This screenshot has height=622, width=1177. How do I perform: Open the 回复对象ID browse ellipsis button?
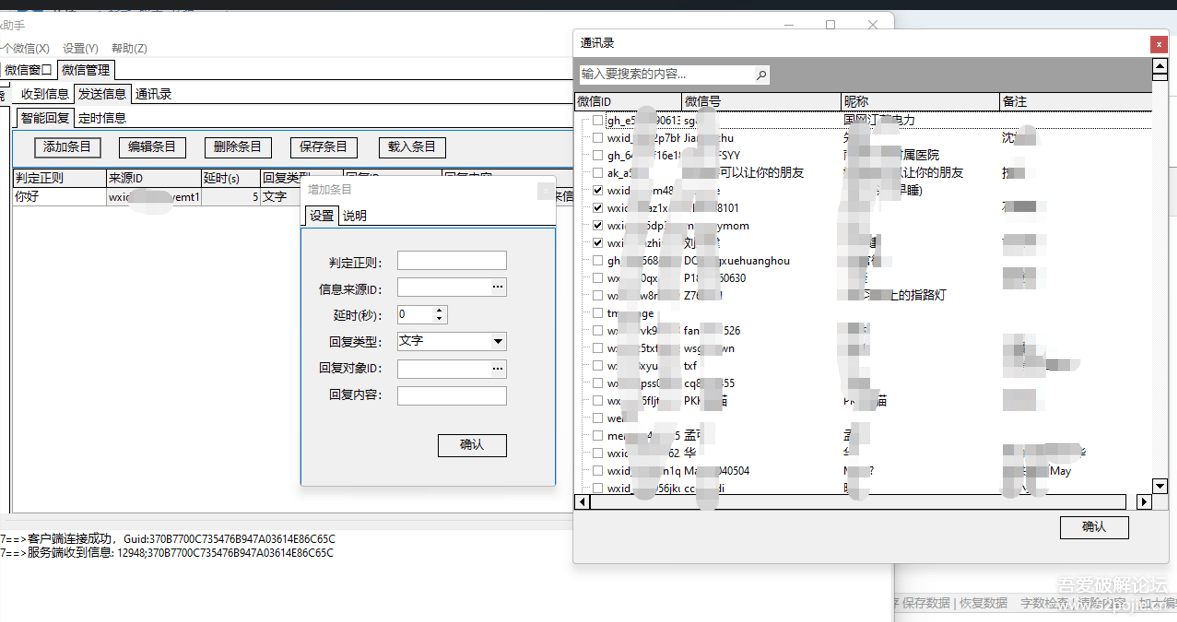point(497,369)
